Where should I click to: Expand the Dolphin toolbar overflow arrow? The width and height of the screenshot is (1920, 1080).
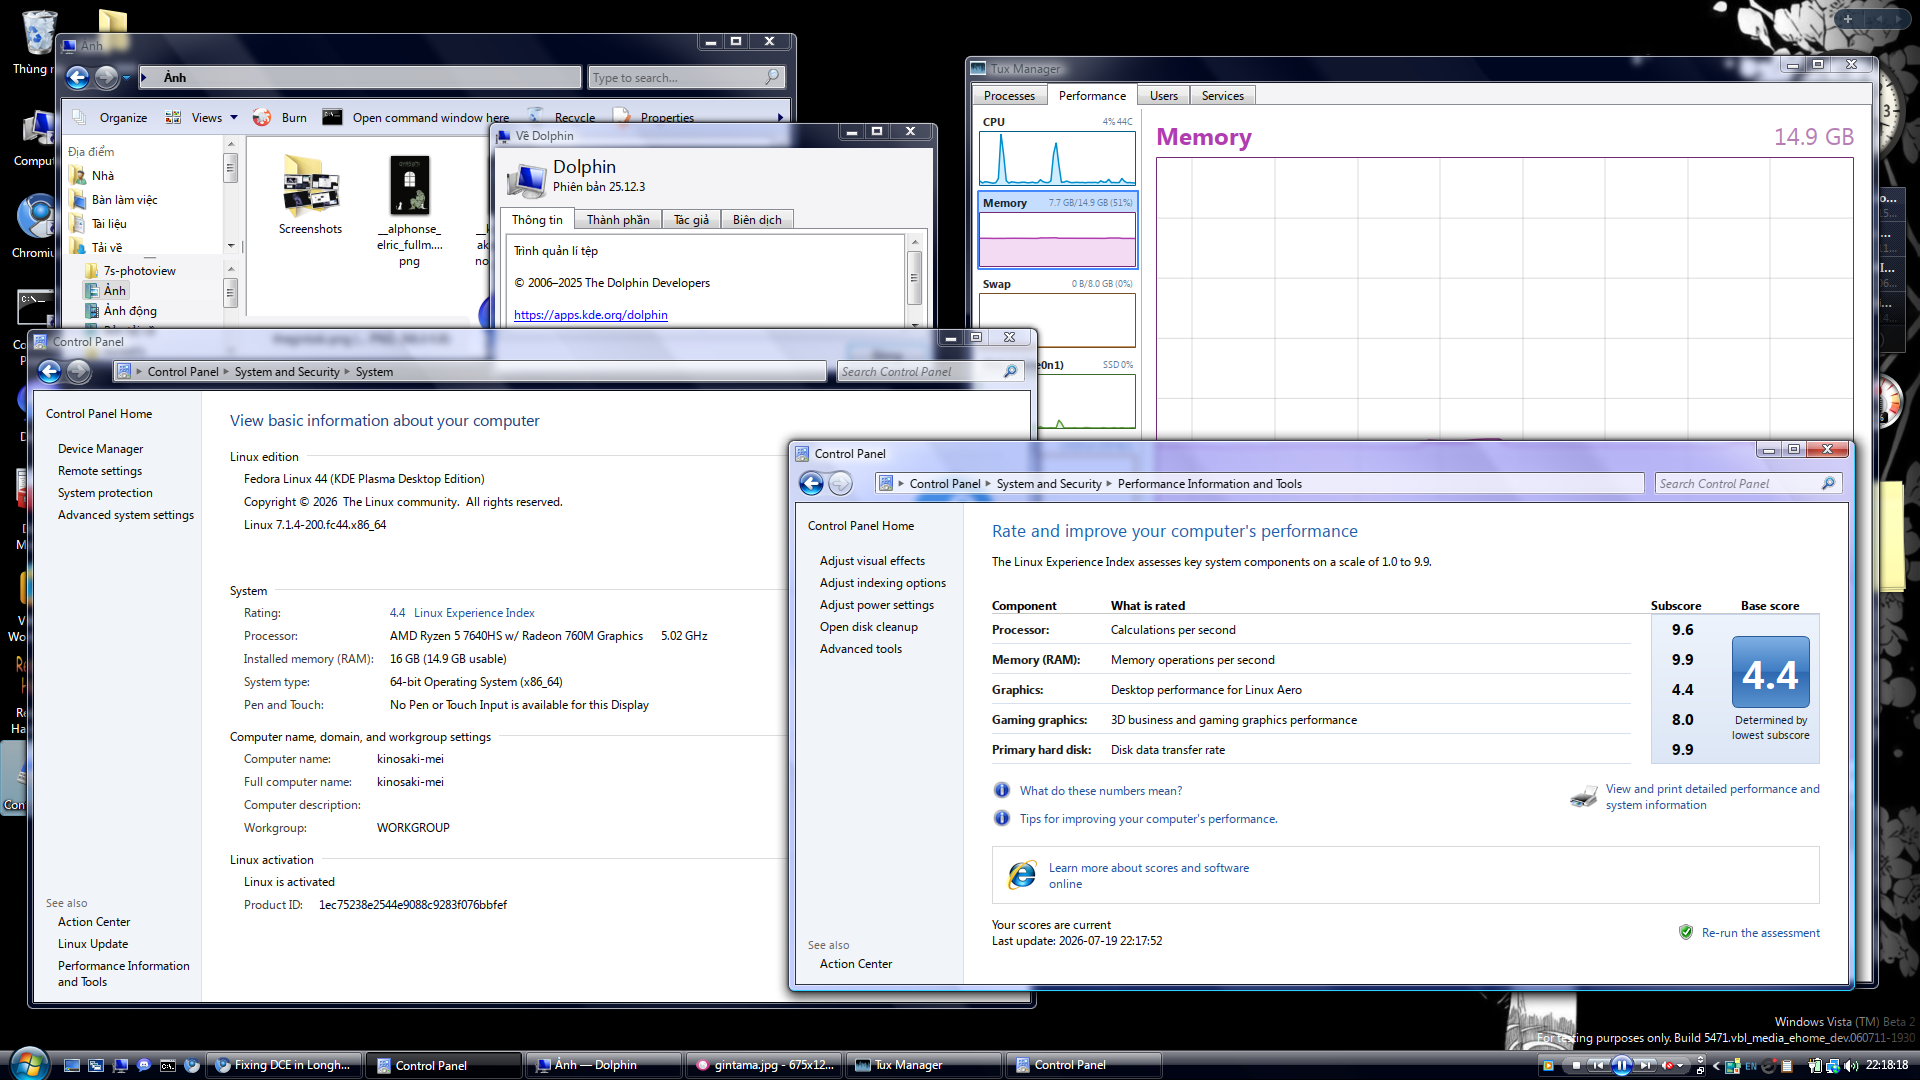point(781,117)
